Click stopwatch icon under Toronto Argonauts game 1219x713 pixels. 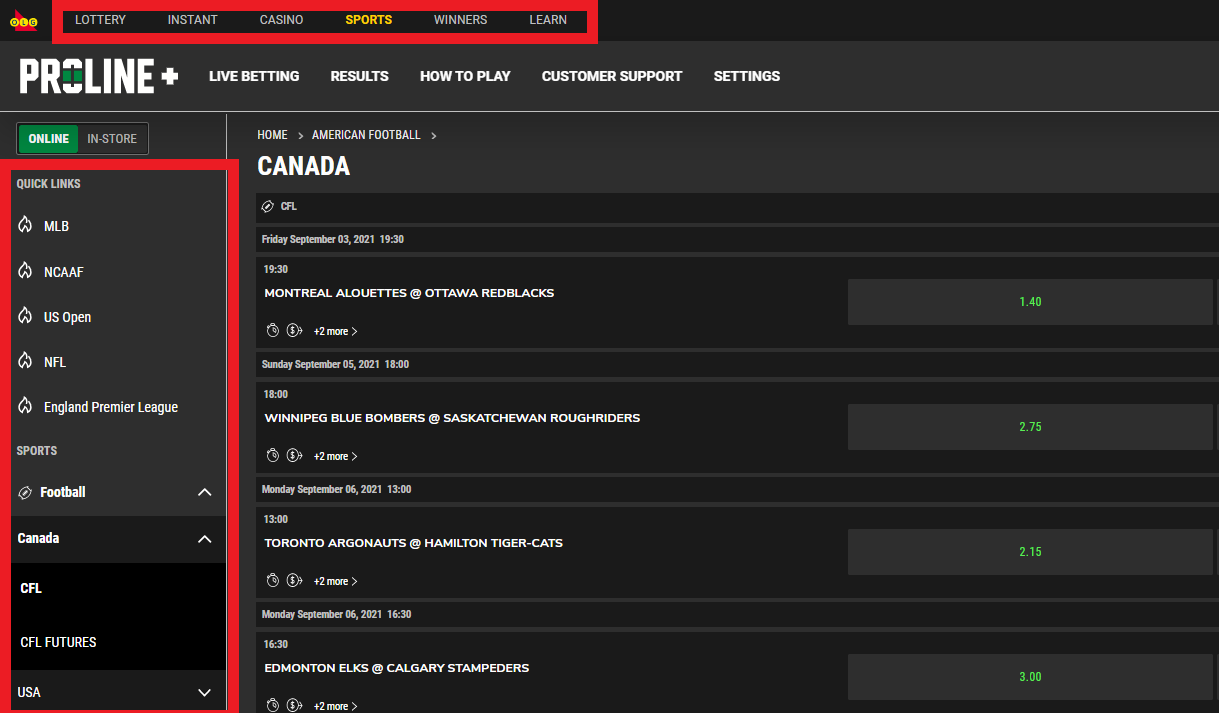point(272,580)
